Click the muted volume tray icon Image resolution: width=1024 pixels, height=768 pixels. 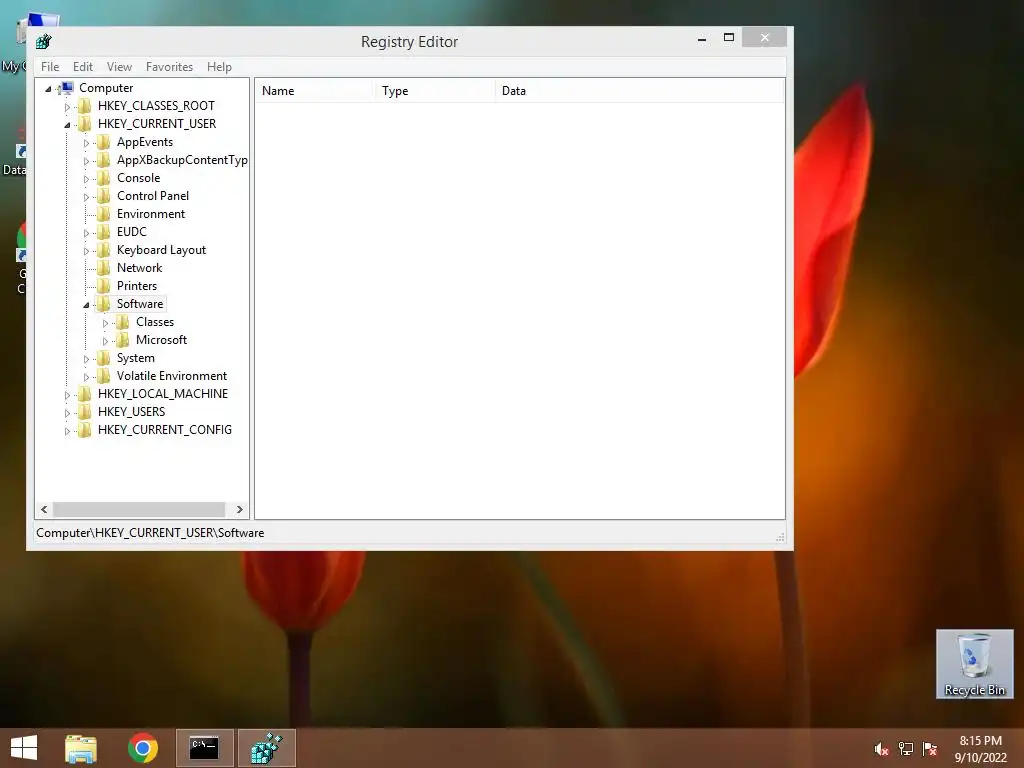[882, 749]
